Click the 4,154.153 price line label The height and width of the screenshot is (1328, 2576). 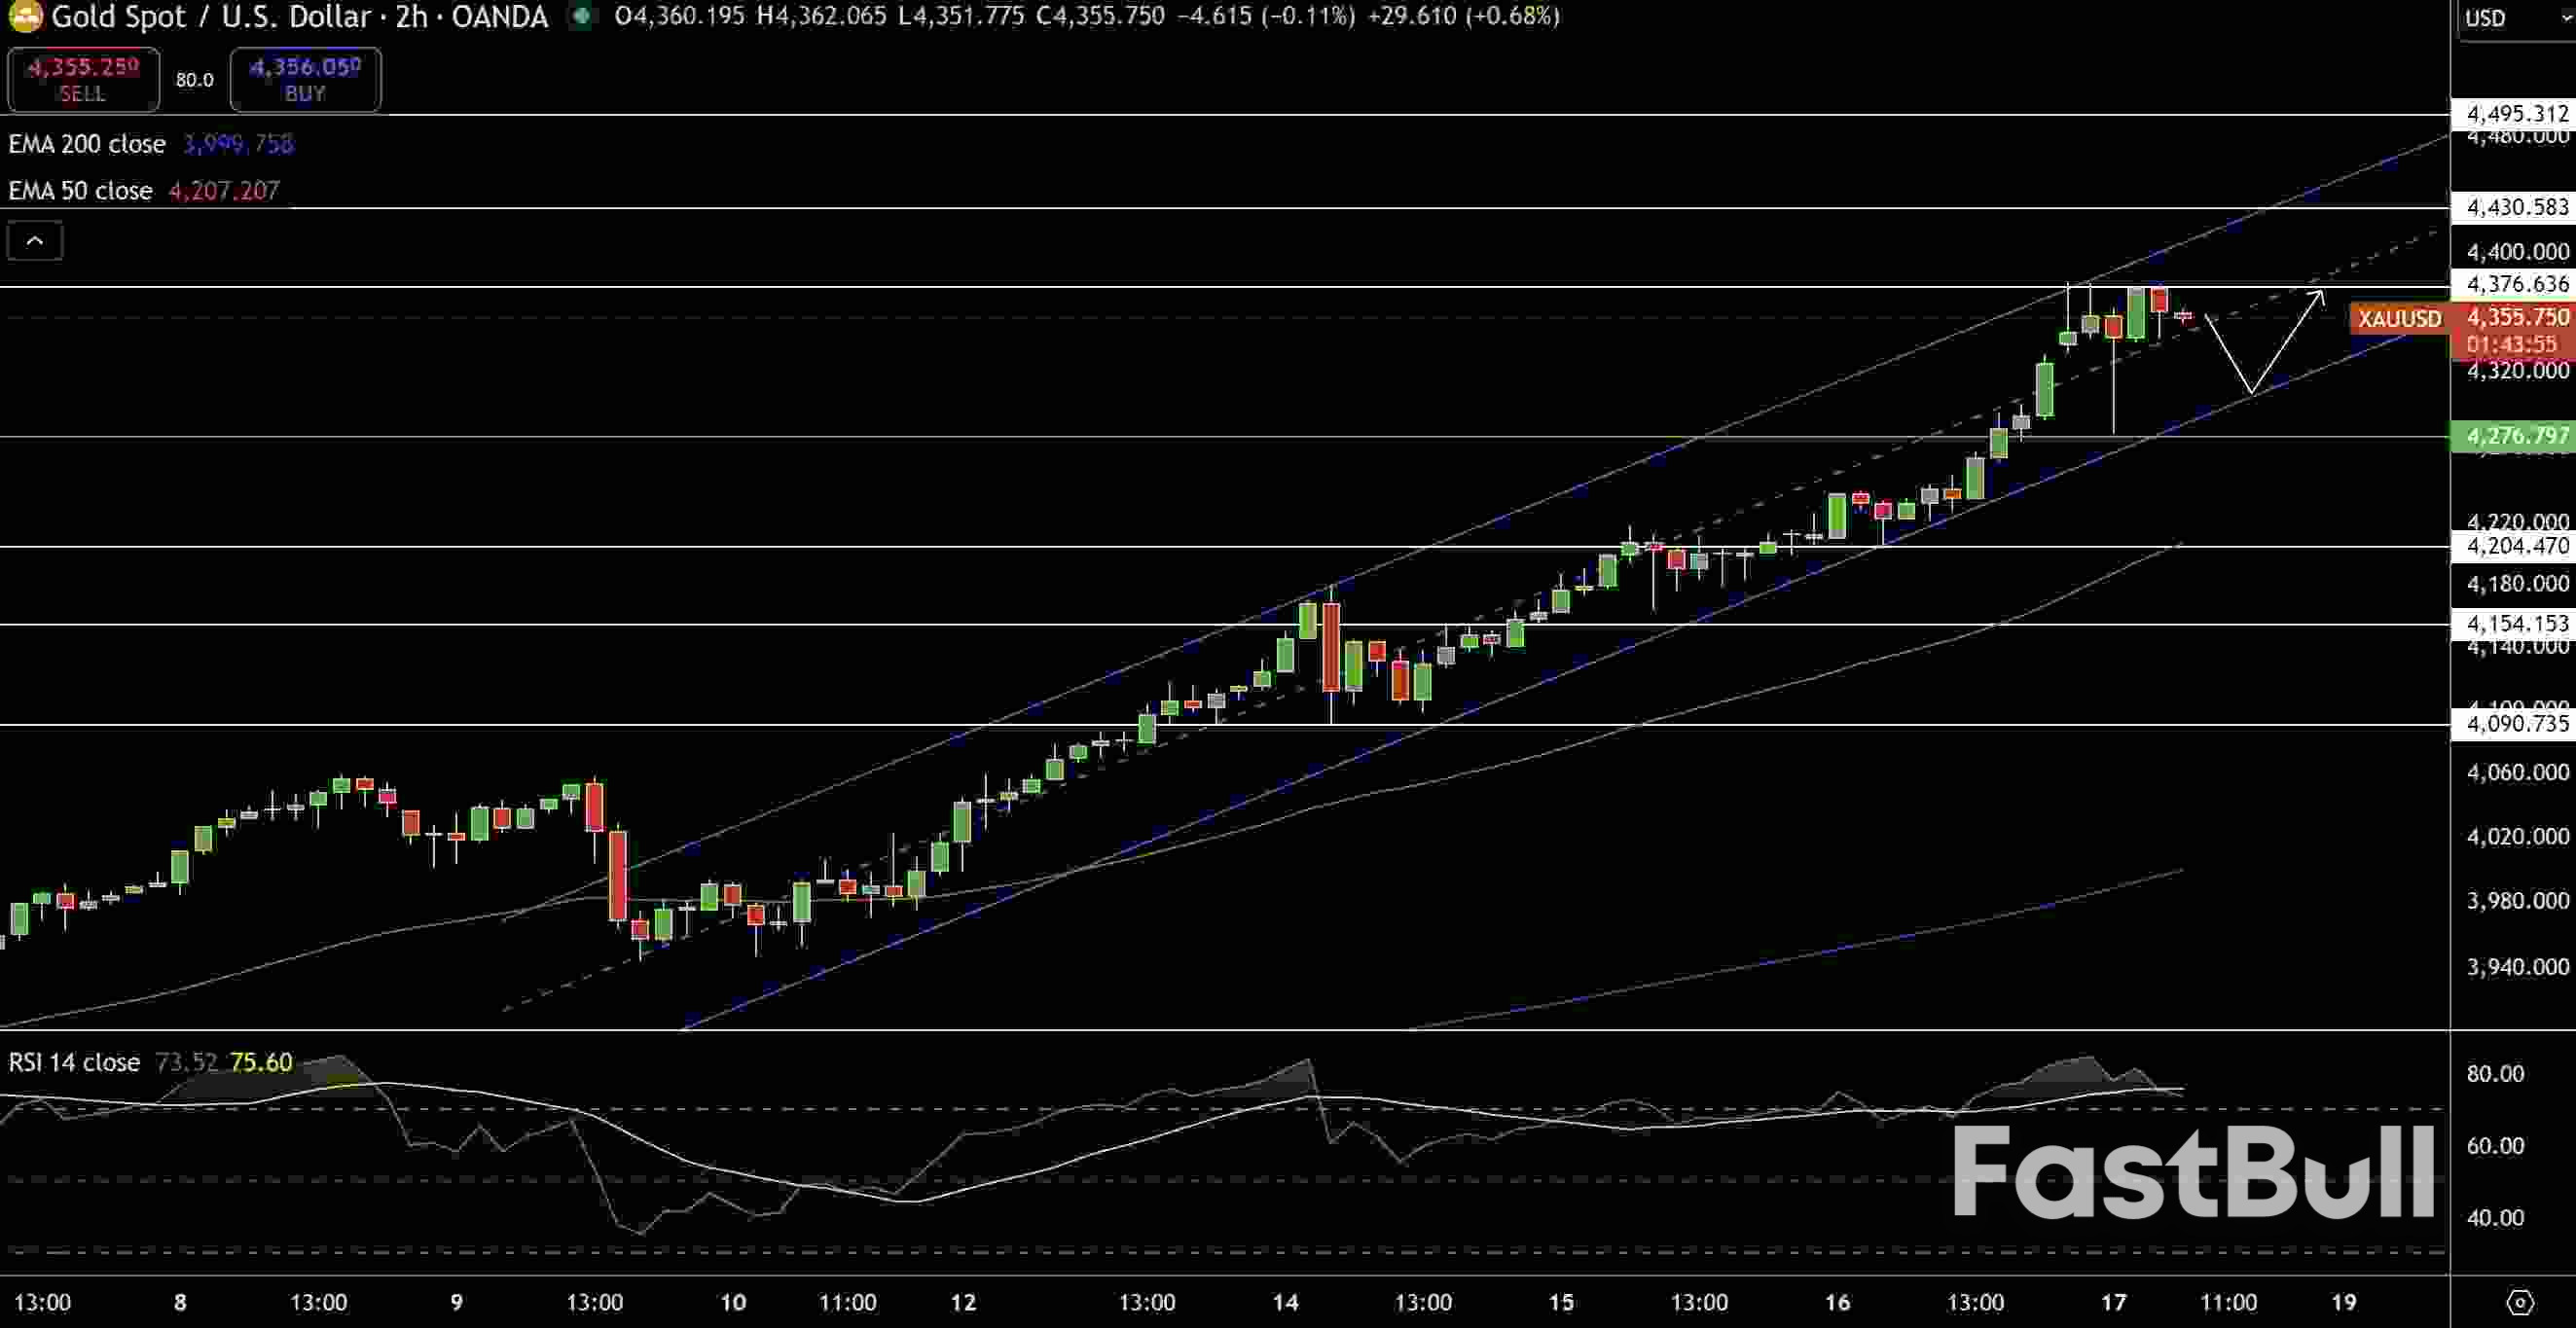pyautogui.click(x=2515, y=624)
